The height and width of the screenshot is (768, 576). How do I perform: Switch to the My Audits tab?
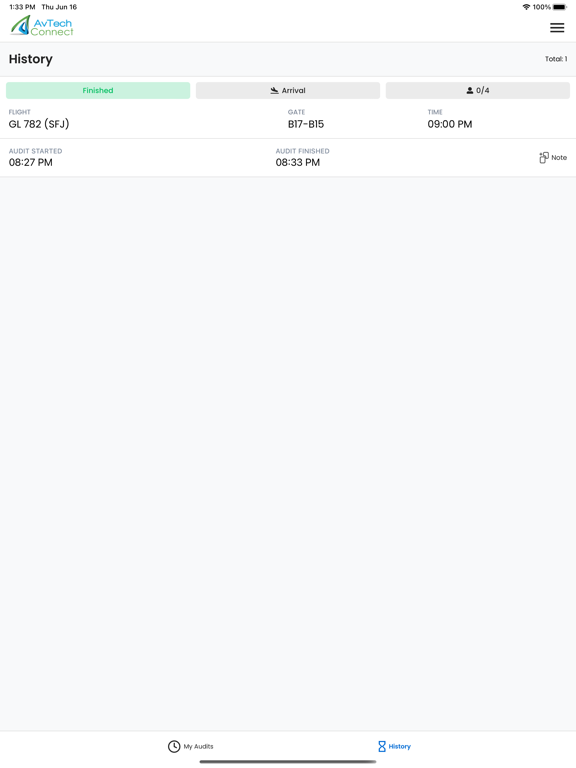191,746
